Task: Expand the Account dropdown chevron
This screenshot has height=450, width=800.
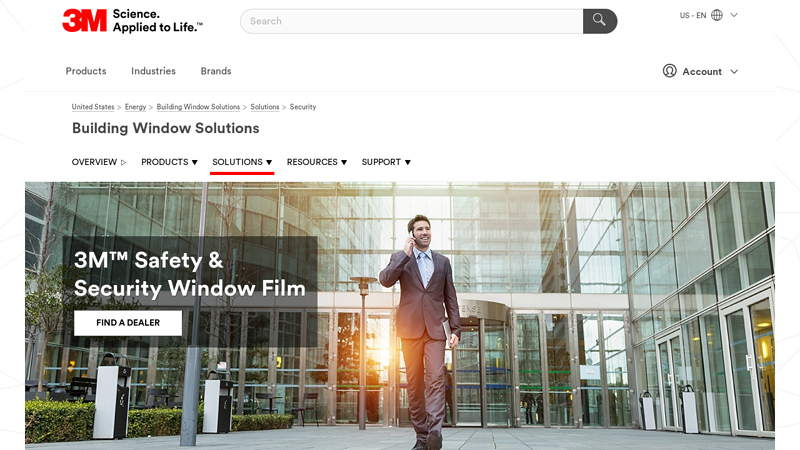Action: click(734, 72)
